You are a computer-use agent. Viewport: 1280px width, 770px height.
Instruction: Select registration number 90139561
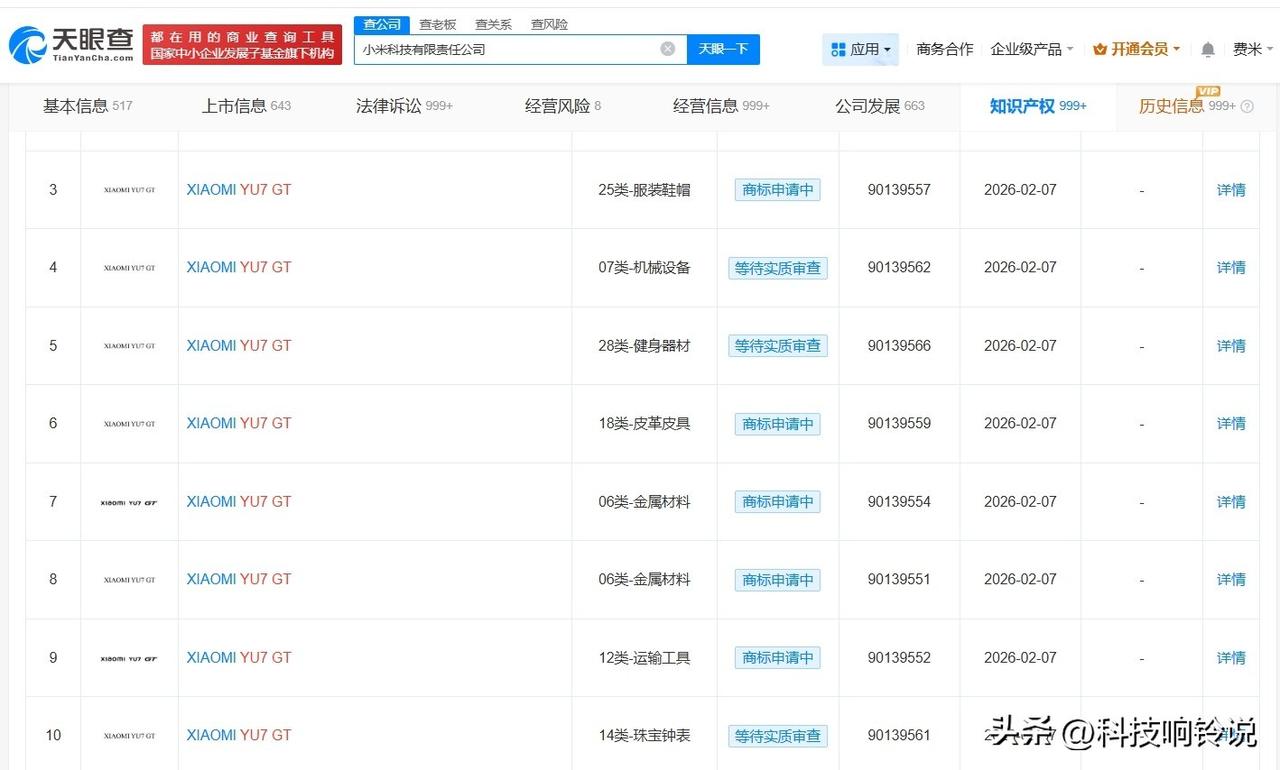[x=899, y=736]
